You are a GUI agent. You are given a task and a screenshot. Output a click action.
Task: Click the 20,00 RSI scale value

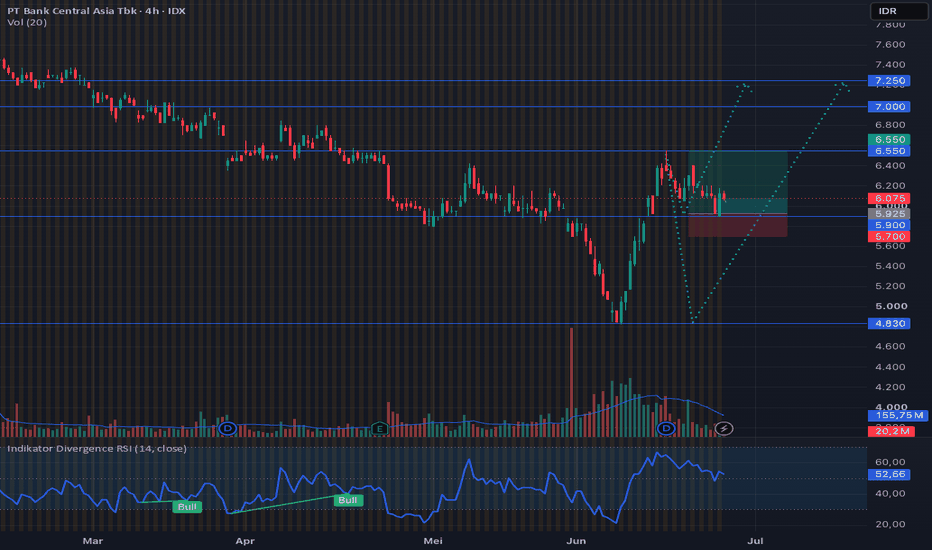[x=890, y=524]
